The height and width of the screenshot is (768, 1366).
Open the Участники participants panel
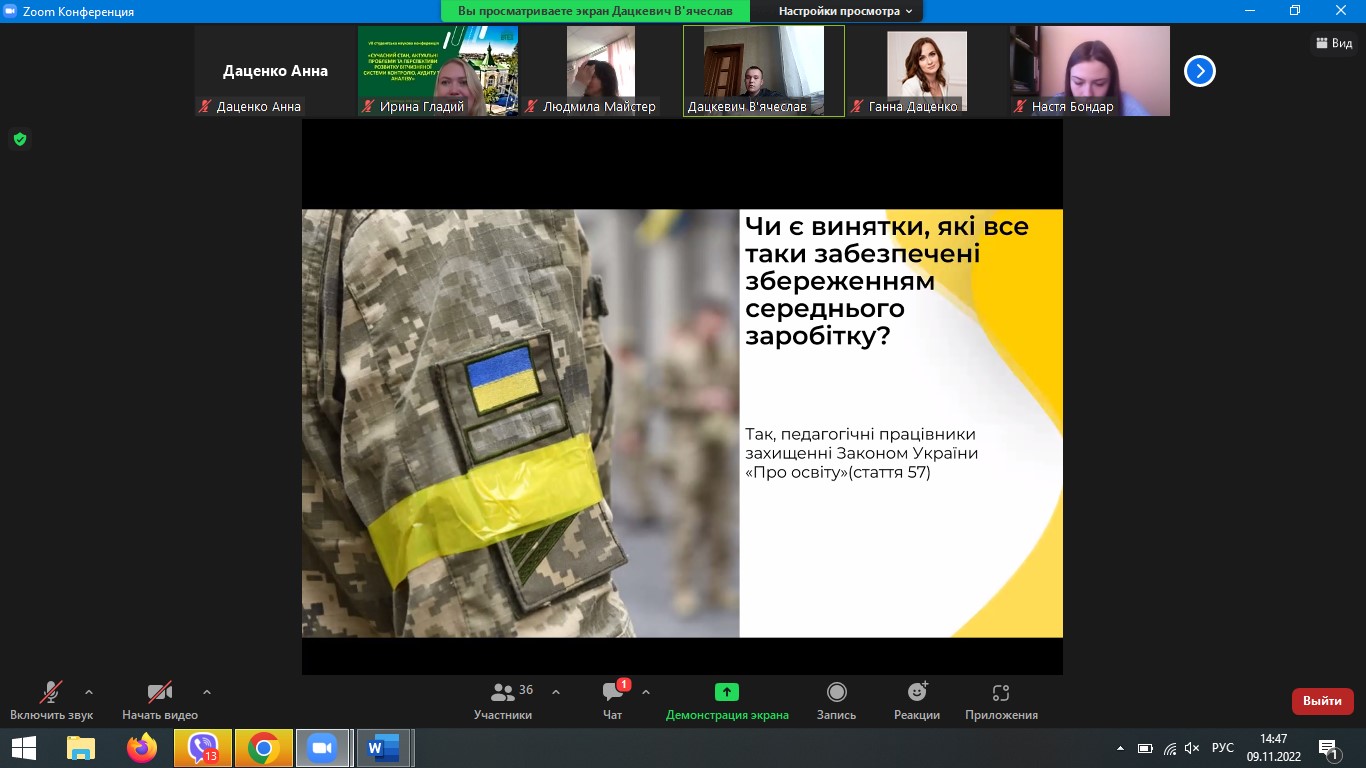pos(503,700)
